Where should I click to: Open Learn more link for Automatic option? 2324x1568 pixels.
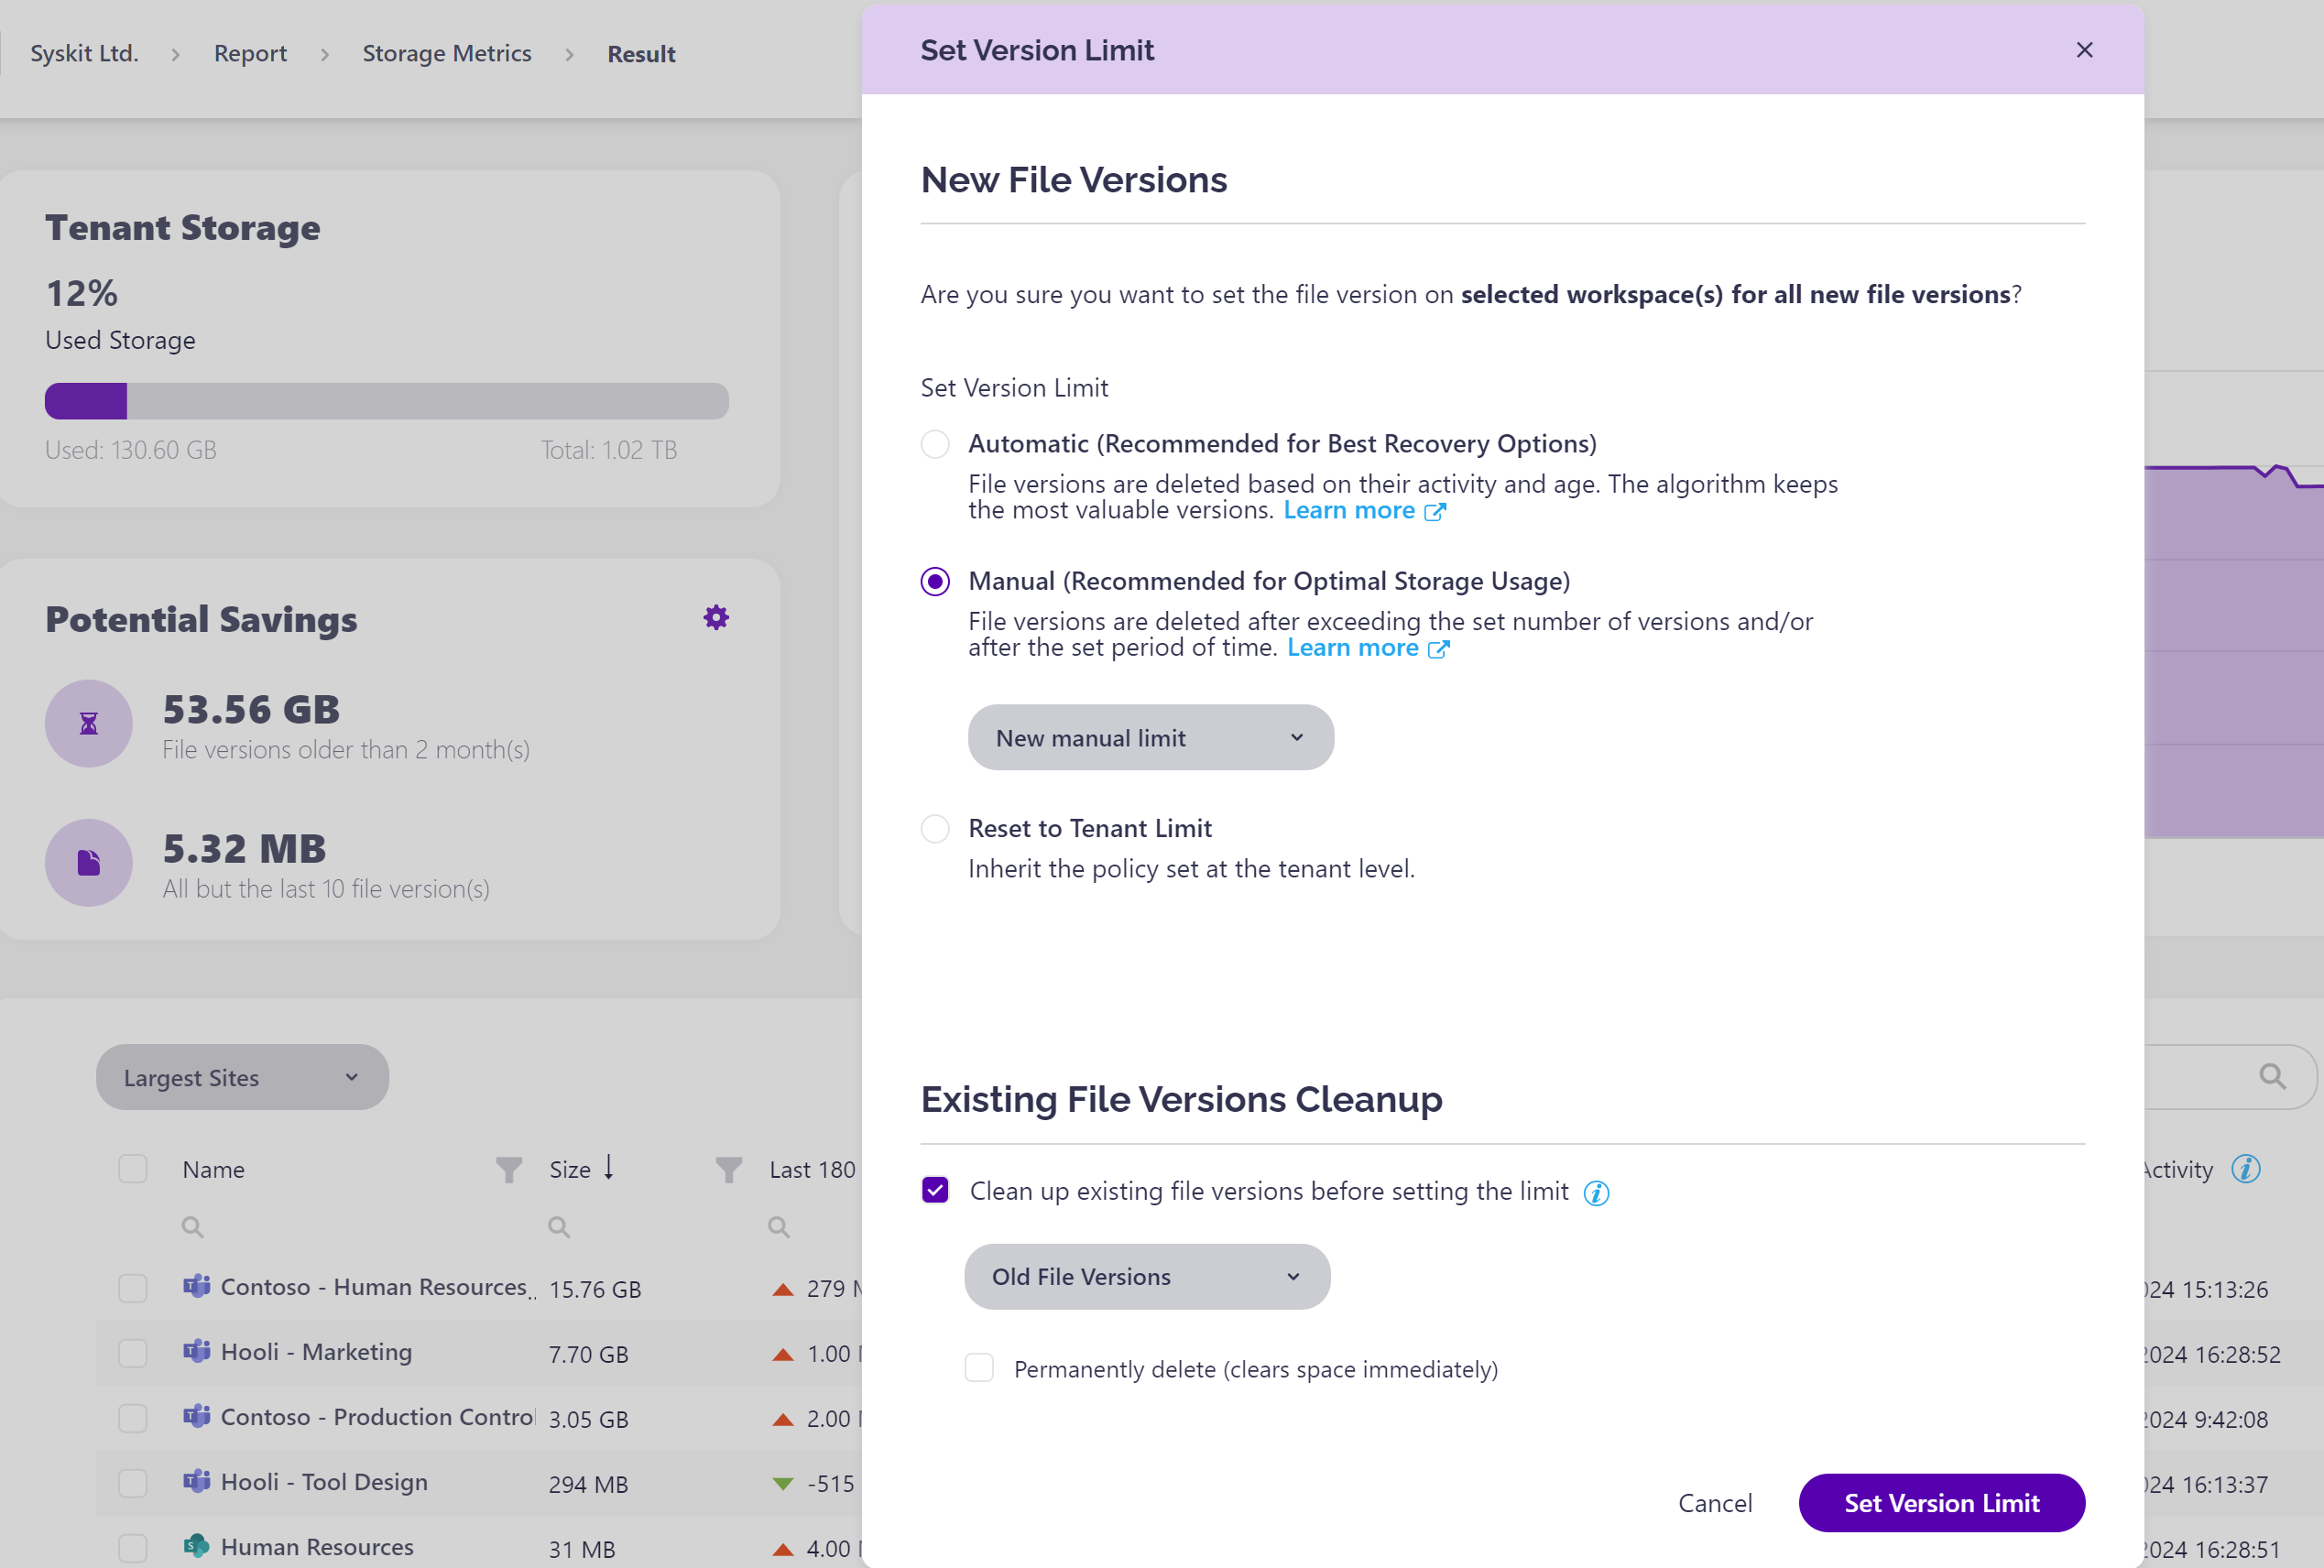(1349, 510)
